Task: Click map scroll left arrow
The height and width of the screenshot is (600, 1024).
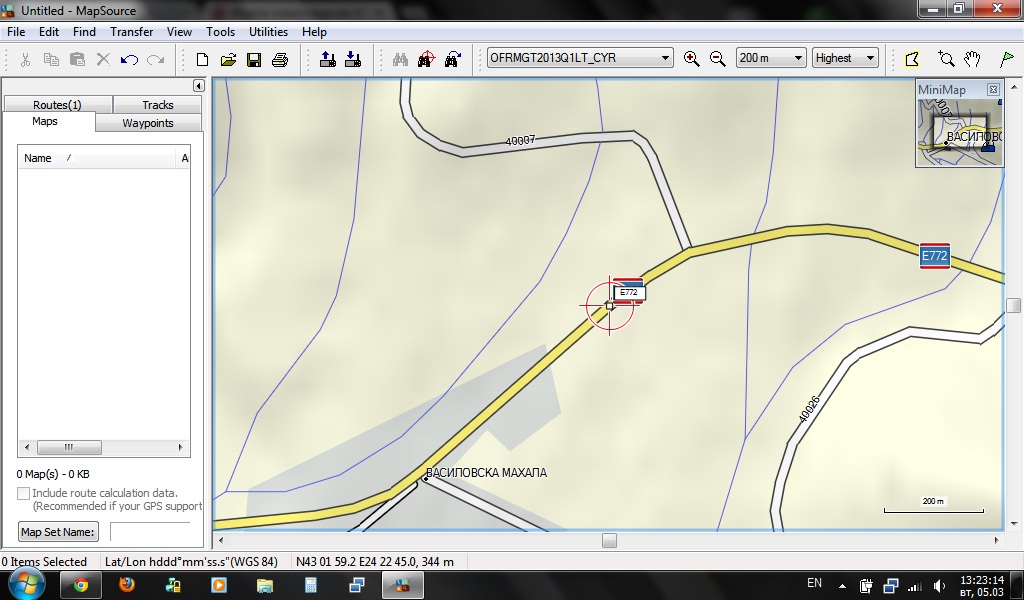Action: [x=221, y=541]
